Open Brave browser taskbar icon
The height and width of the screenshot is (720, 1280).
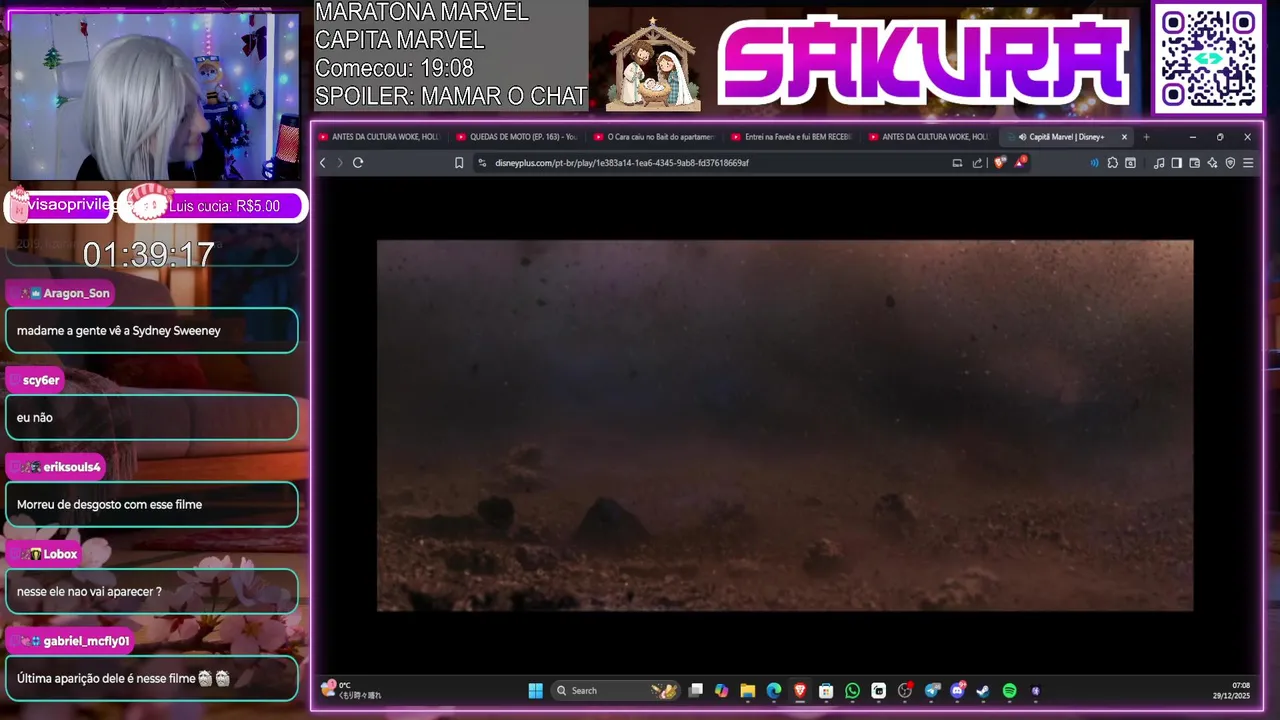[x=800, y=691]
